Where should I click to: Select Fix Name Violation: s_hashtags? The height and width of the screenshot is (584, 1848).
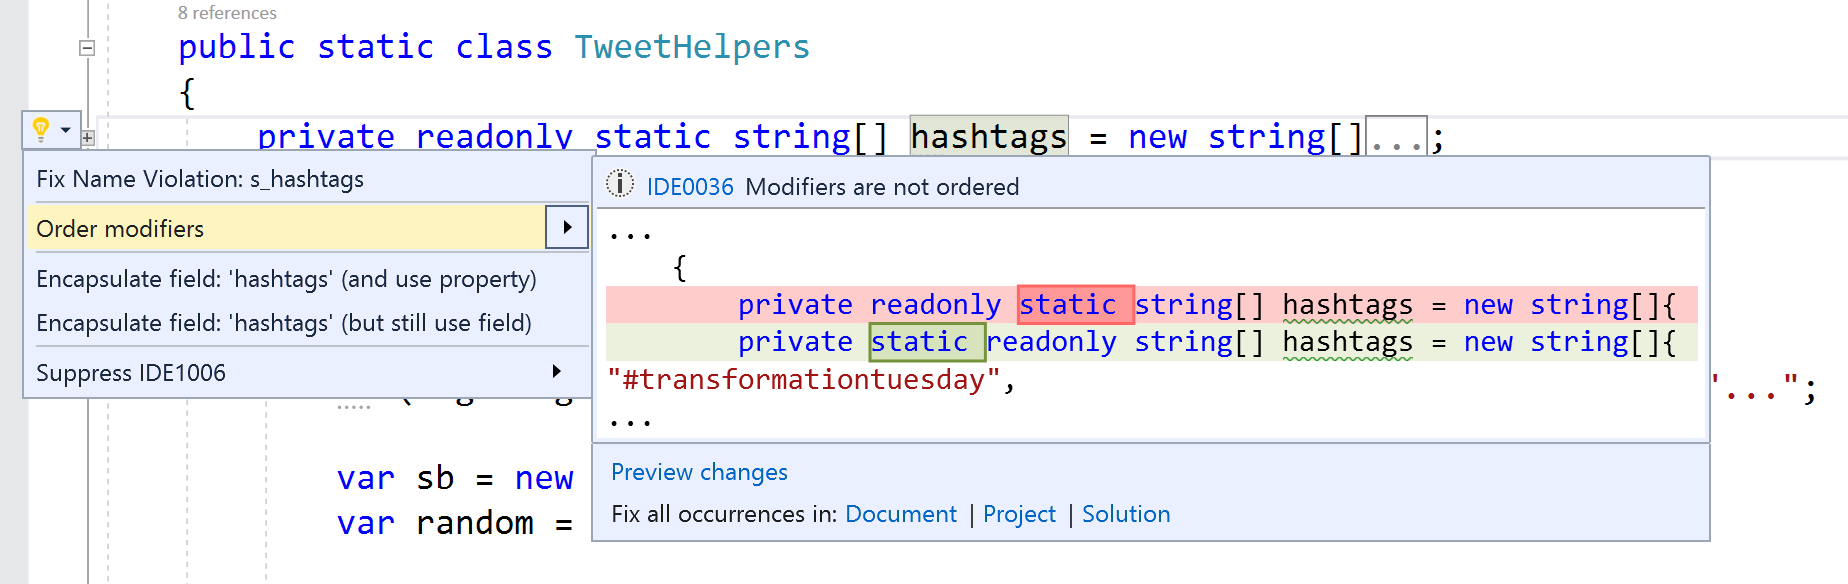tap(200, 179)
